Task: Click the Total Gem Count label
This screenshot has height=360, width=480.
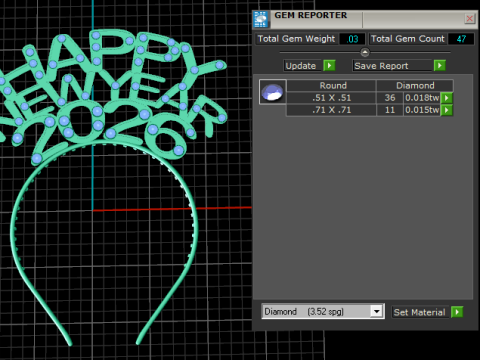Action: pyautogui.click(x=408, y=39)
